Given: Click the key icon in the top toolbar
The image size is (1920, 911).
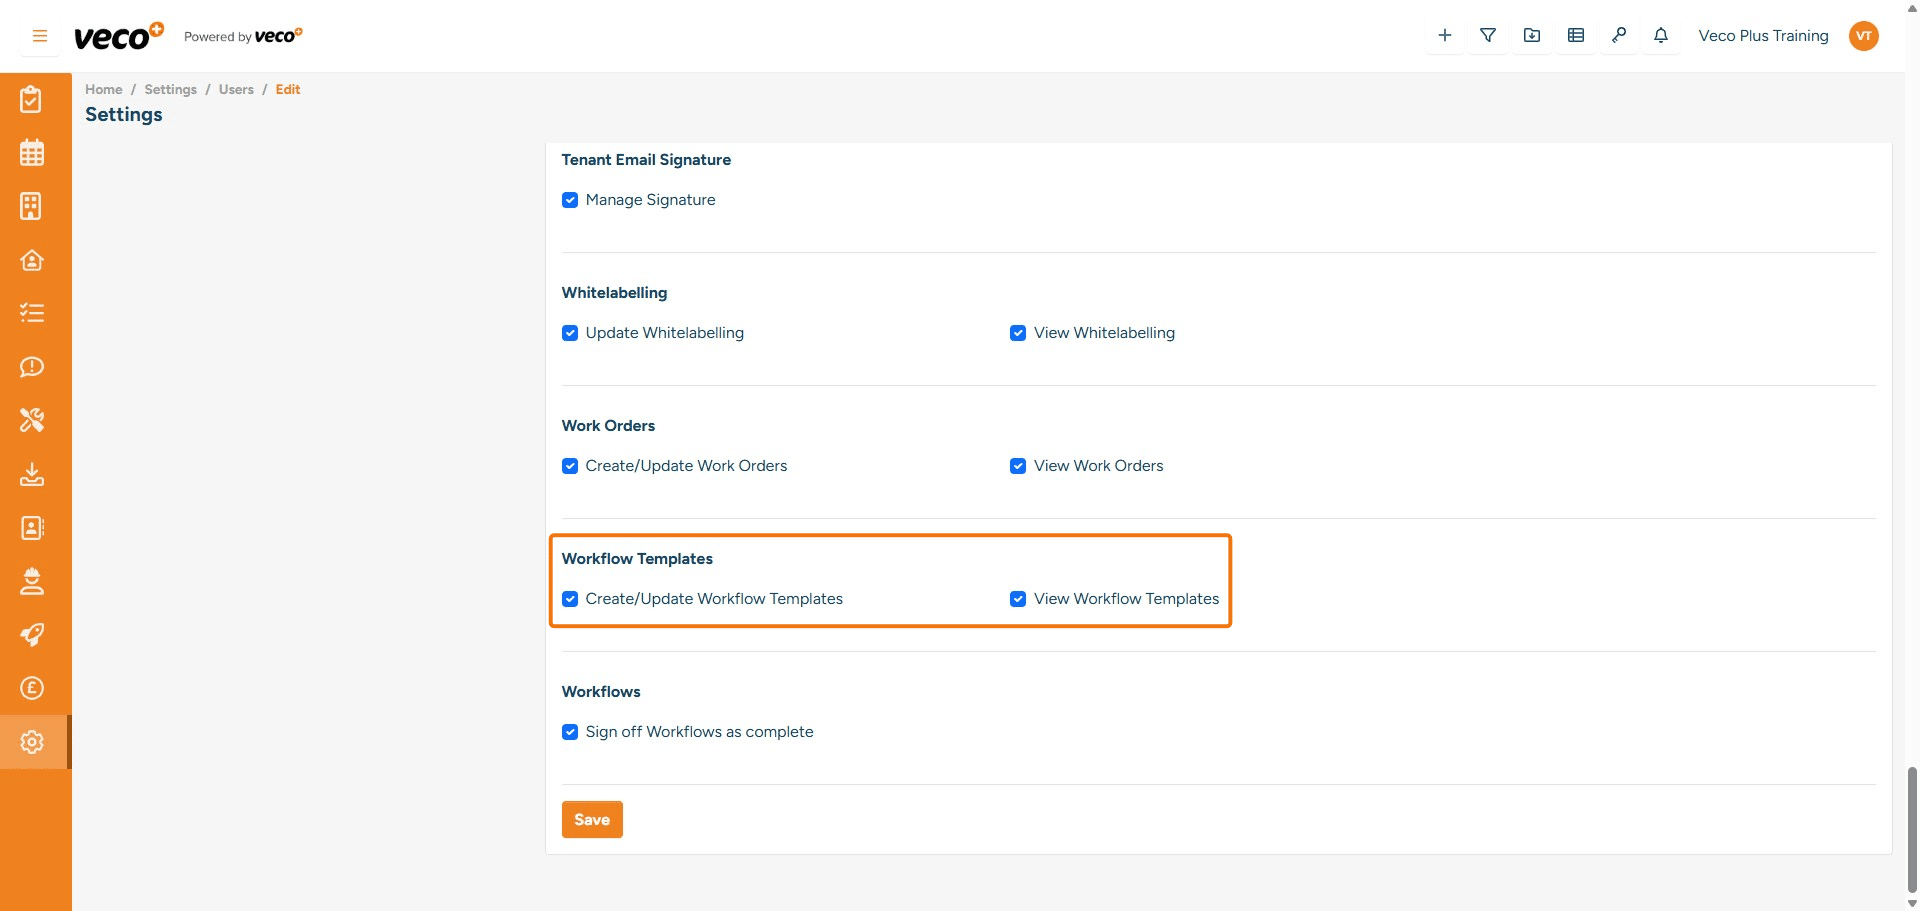Looking at the screenshot, I should (x=1619, y=35).
